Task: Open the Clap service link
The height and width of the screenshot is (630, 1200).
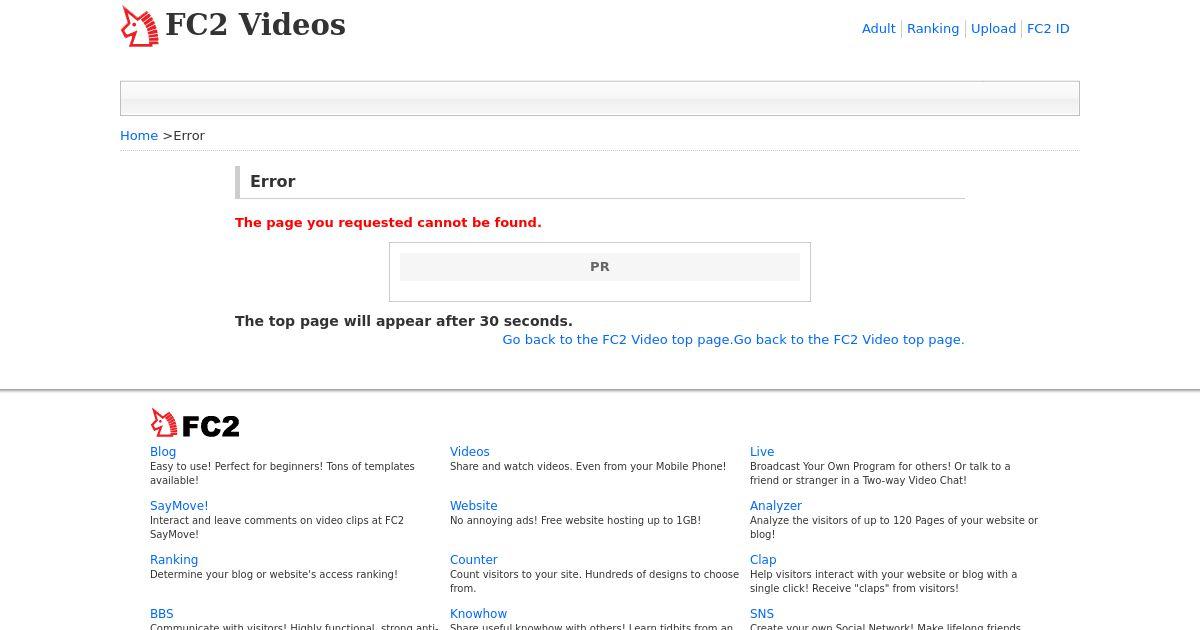Action: pyautogui.click(x=763, y=560)
